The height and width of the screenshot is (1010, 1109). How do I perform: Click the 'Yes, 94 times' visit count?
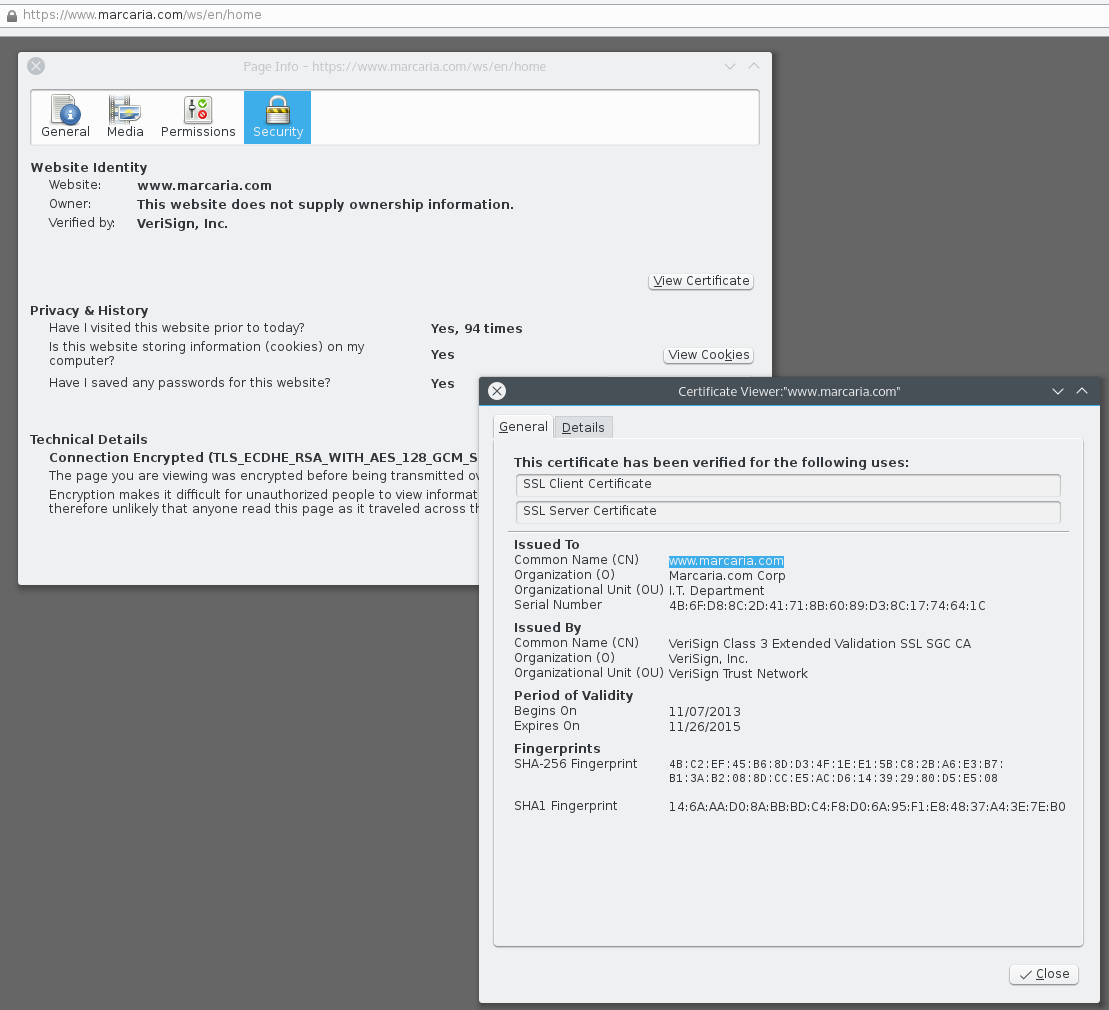[x=477, y=328]
